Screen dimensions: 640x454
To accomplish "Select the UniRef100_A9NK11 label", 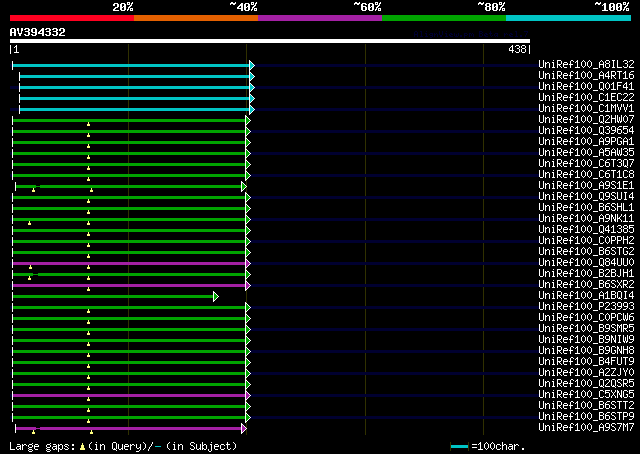I will click(x=586, y=218).
